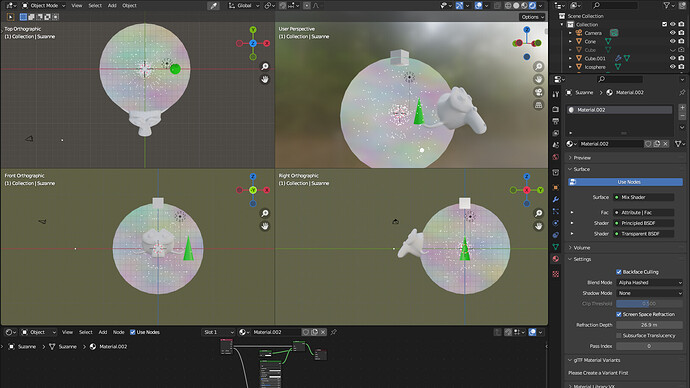Toggle Backface Culling checkbox
690x388 pixels.
click(619, 272)
